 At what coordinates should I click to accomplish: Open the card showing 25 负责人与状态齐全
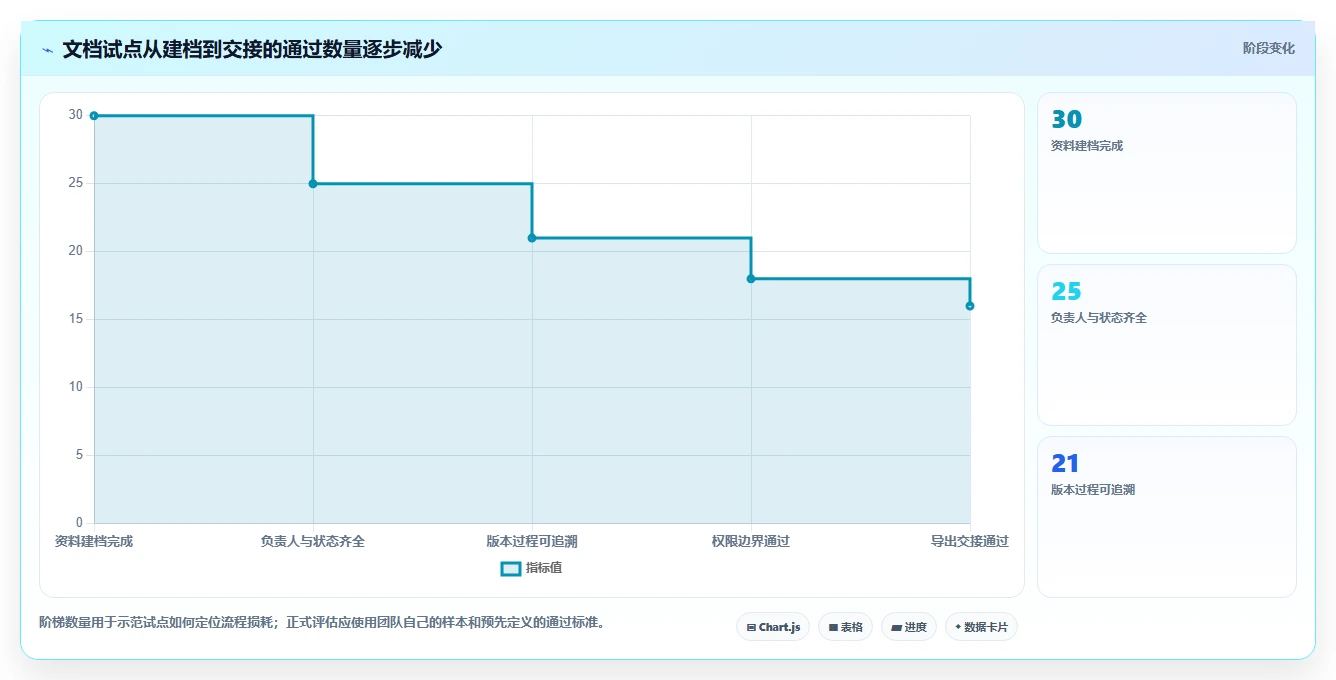(x=1167, y=345)
